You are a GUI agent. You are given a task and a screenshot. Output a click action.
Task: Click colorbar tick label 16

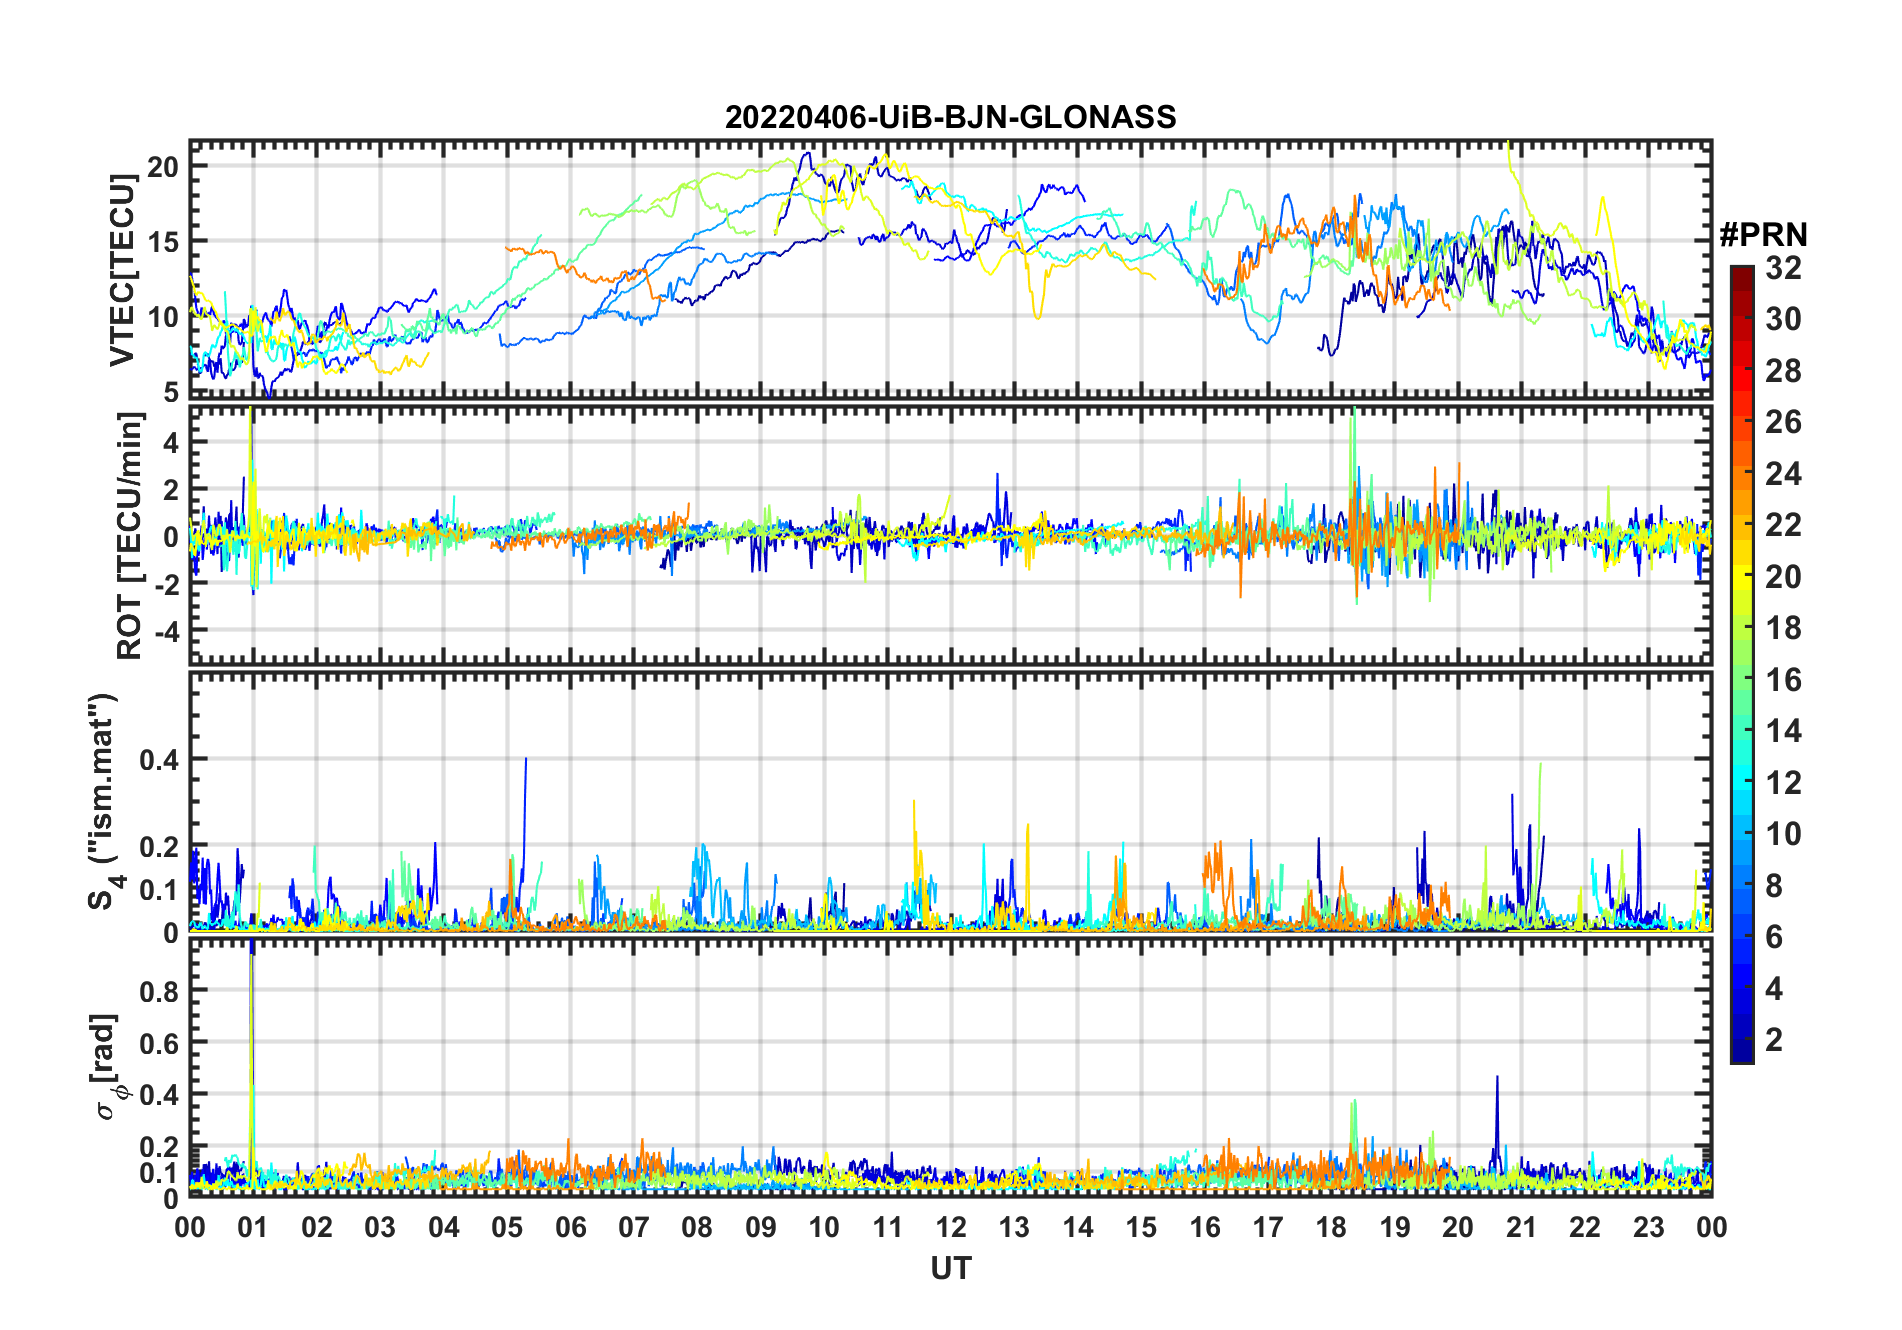[x=1783, y=680]
